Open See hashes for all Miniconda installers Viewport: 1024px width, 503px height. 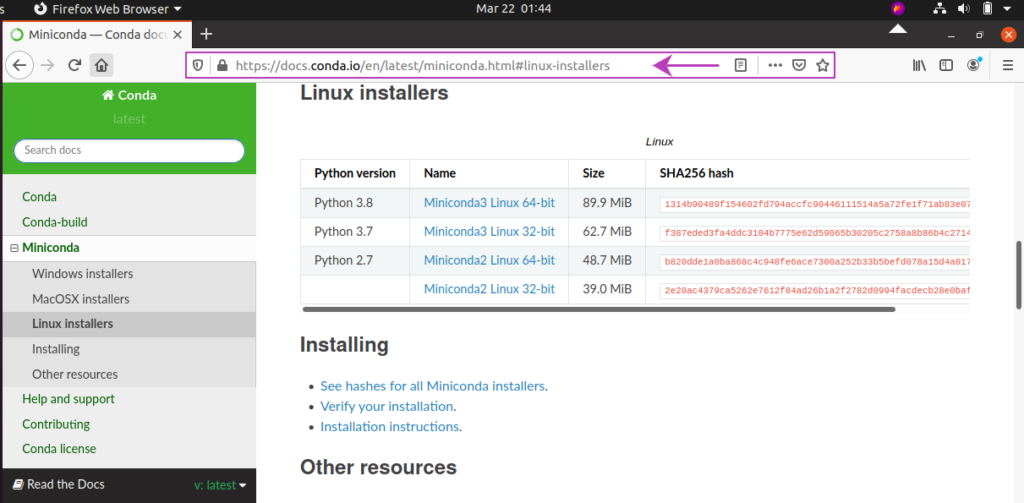[x=432, y=386]
